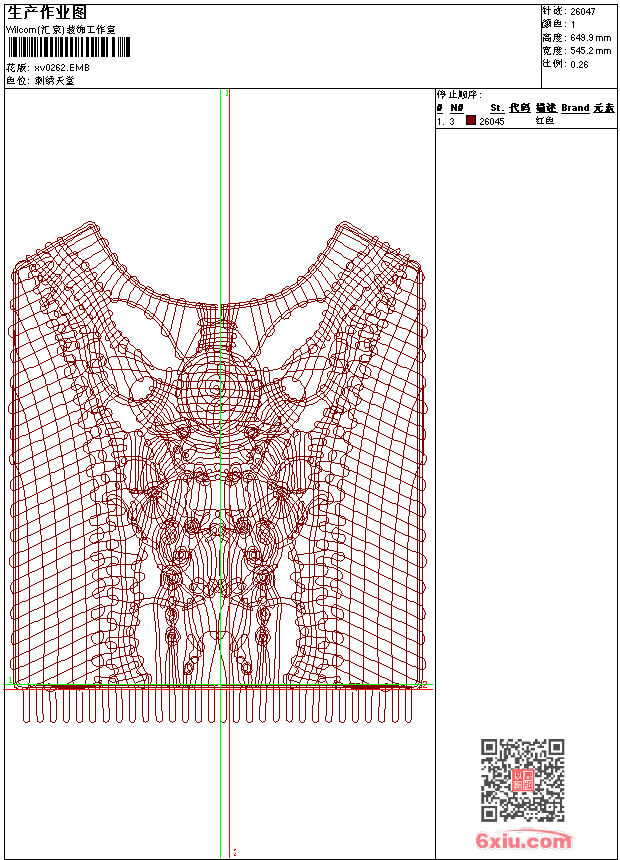Click the height value '649.9 mm'
Viewport: 620px width, 860px height.
pos(590,38)
